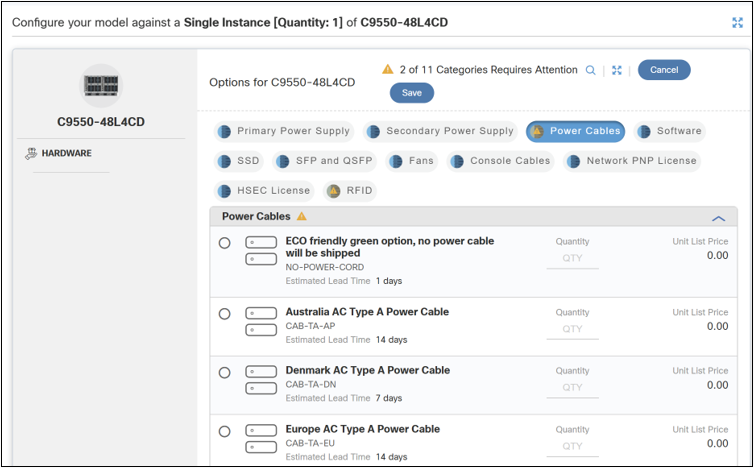Click the cable icon for NO-POWER-CORD option
The width and height of the screenshot is (754, 468).
pyautogui.click(x=261, y=251)
